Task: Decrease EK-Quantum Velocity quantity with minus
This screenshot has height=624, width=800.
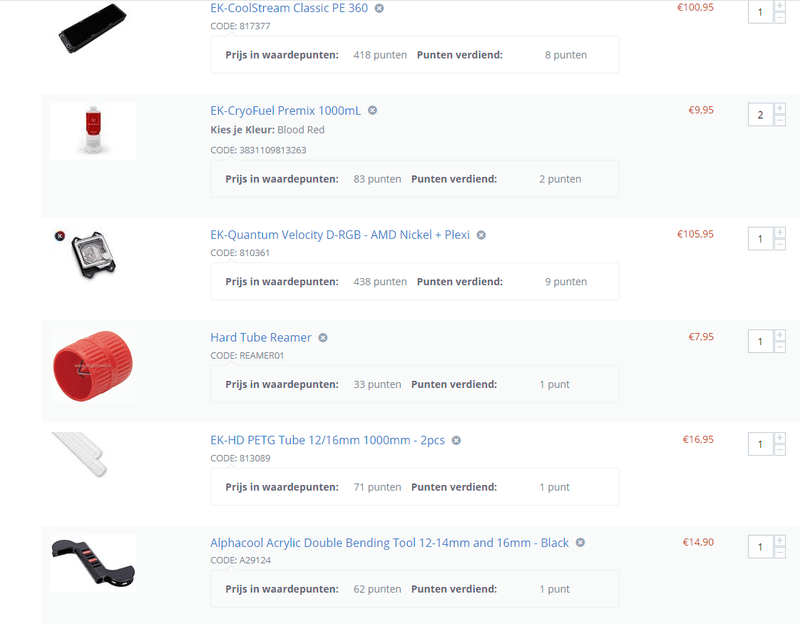Action: coord(780,245)
